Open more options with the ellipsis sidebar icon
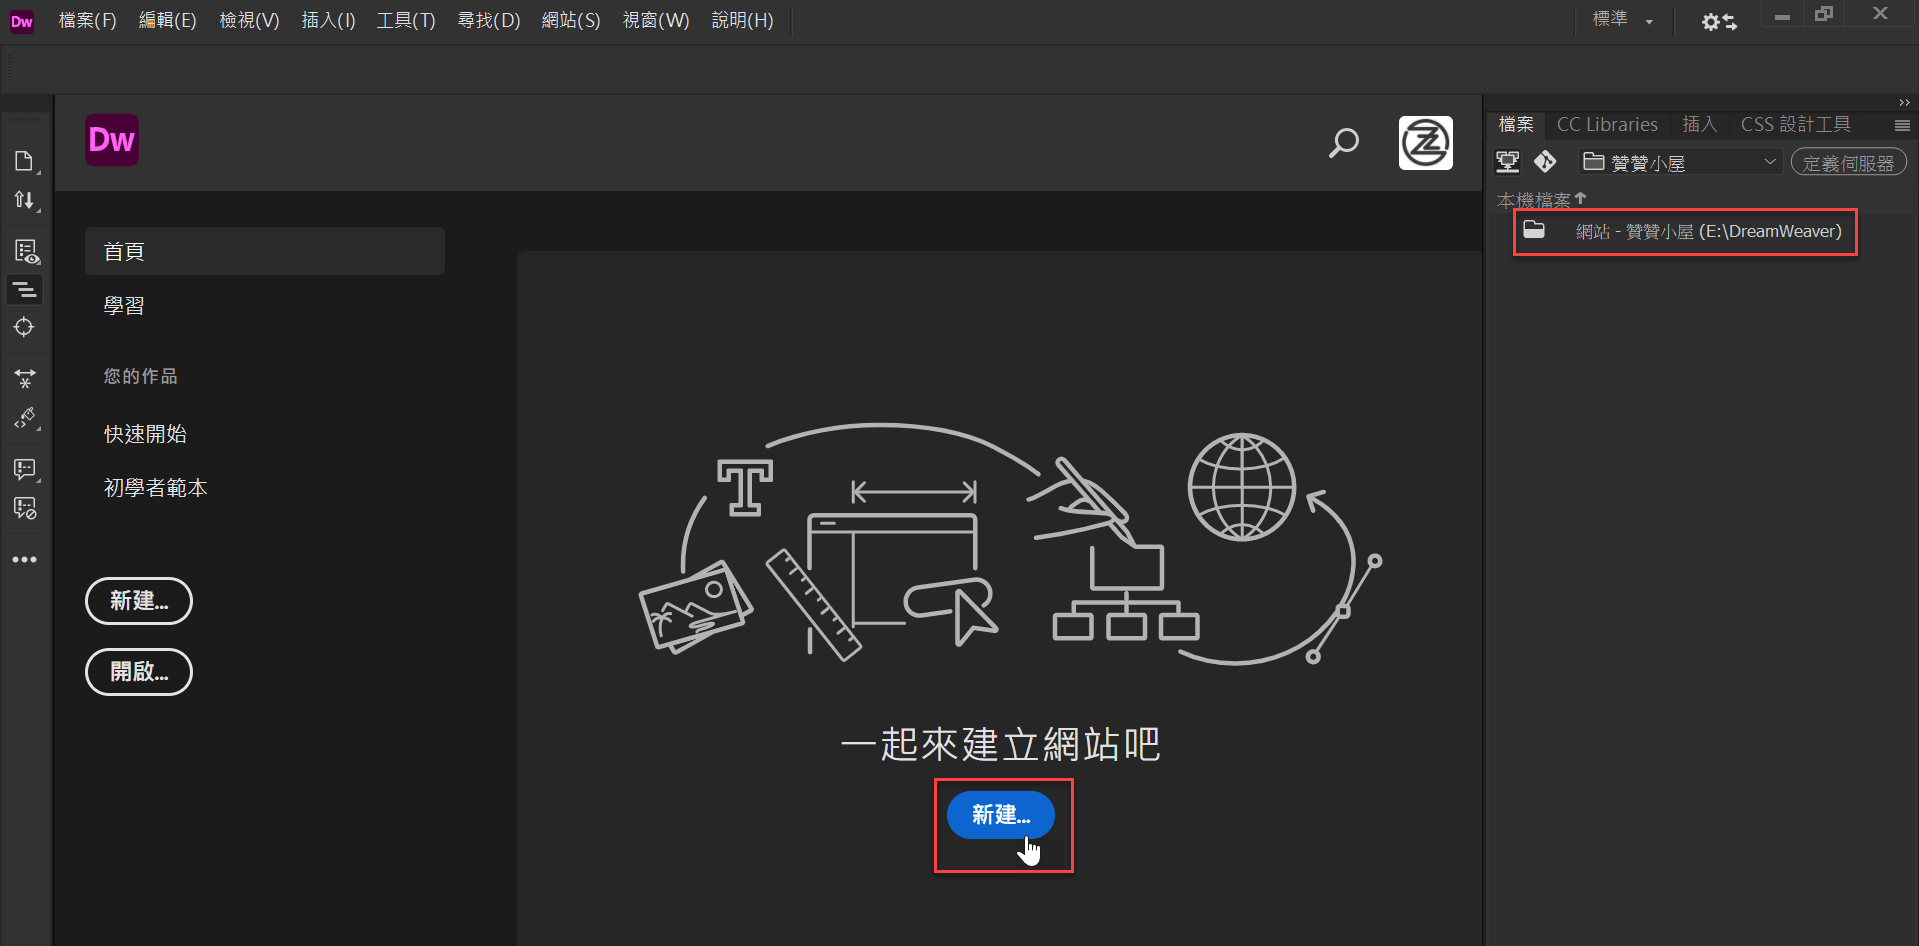 pos(25,559)
